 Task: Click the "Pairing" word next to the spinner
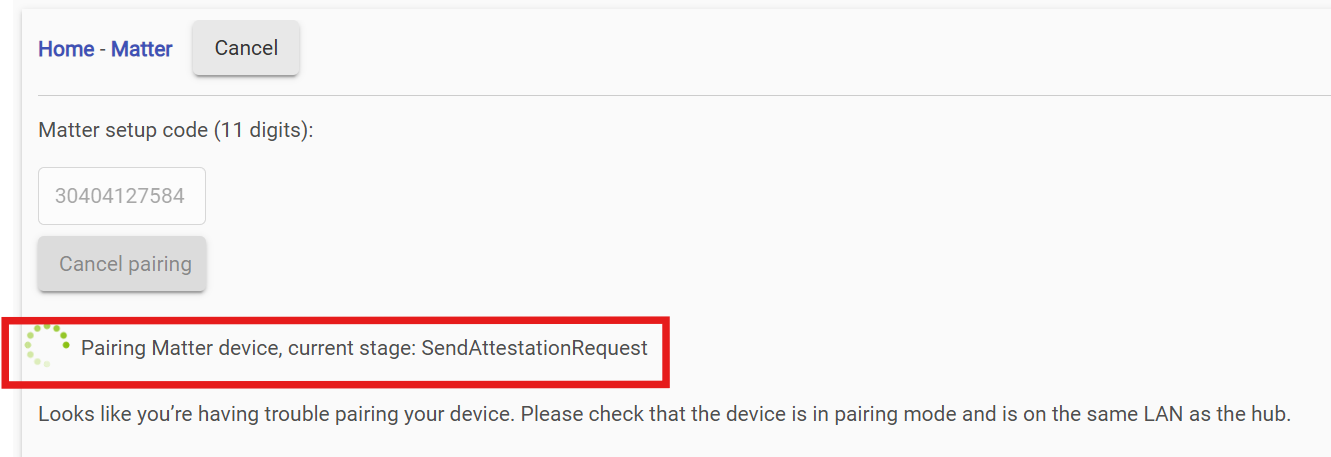113,348
